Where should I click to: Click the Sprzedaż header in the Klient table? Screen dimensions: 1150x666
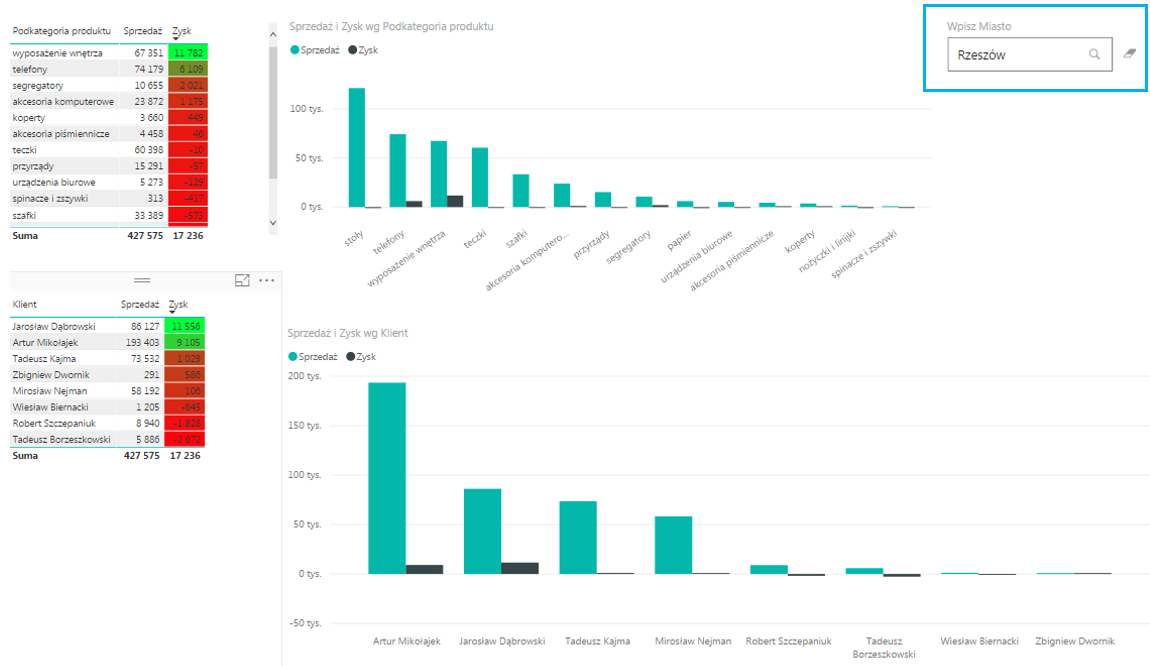tap(140, 304)
